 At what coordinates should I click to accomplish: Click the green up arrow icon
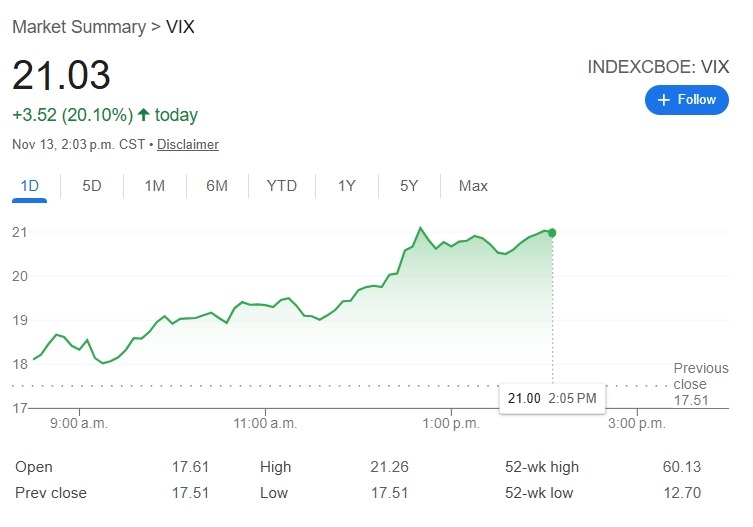144,115
